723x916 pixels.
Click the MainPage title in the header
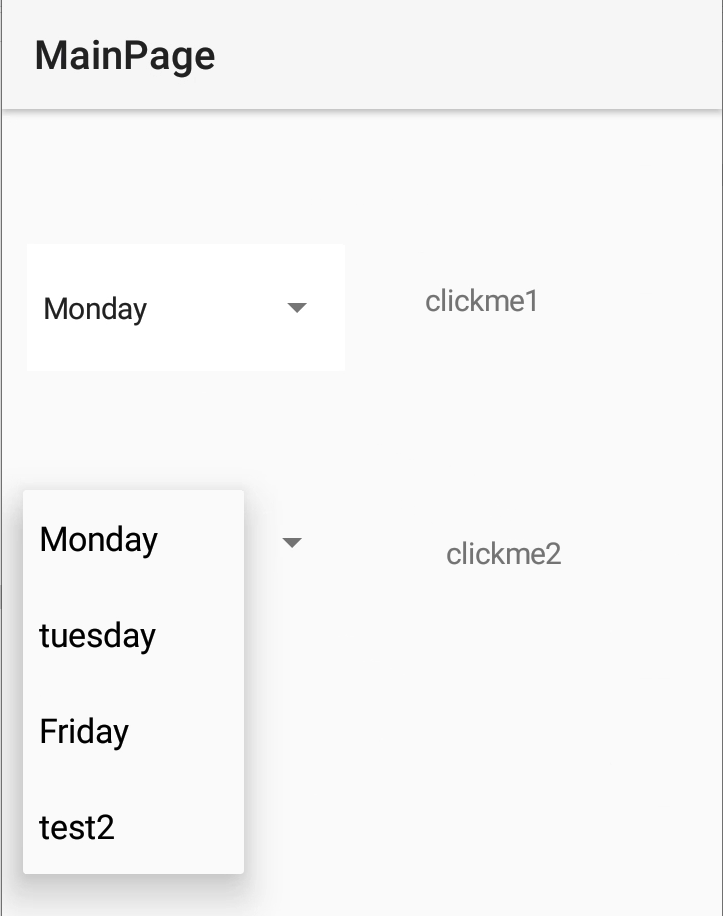pos(125,55)
